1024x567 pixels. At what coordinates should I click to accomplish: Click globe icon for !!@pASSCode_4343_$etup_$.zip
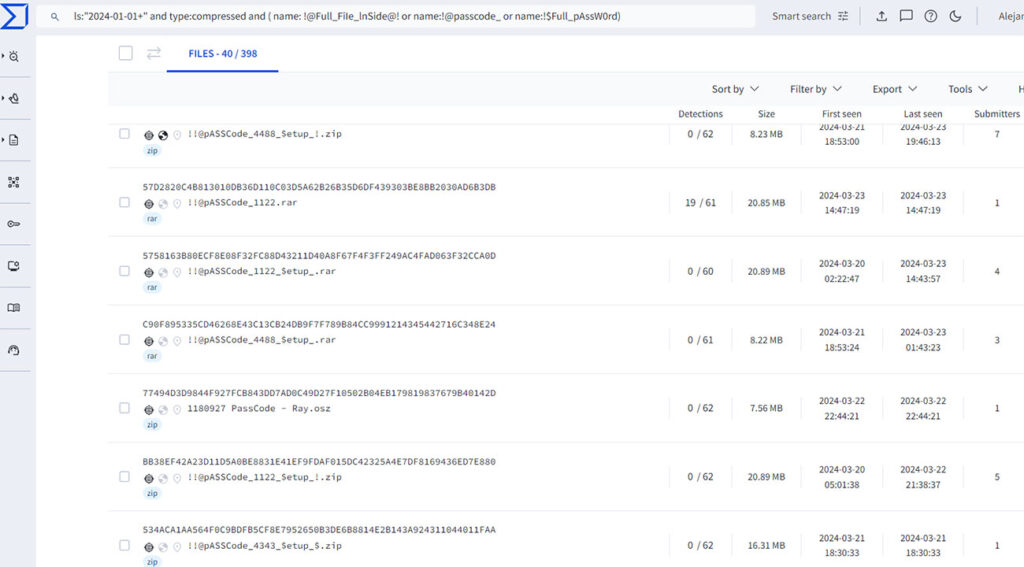pos(163,547)
